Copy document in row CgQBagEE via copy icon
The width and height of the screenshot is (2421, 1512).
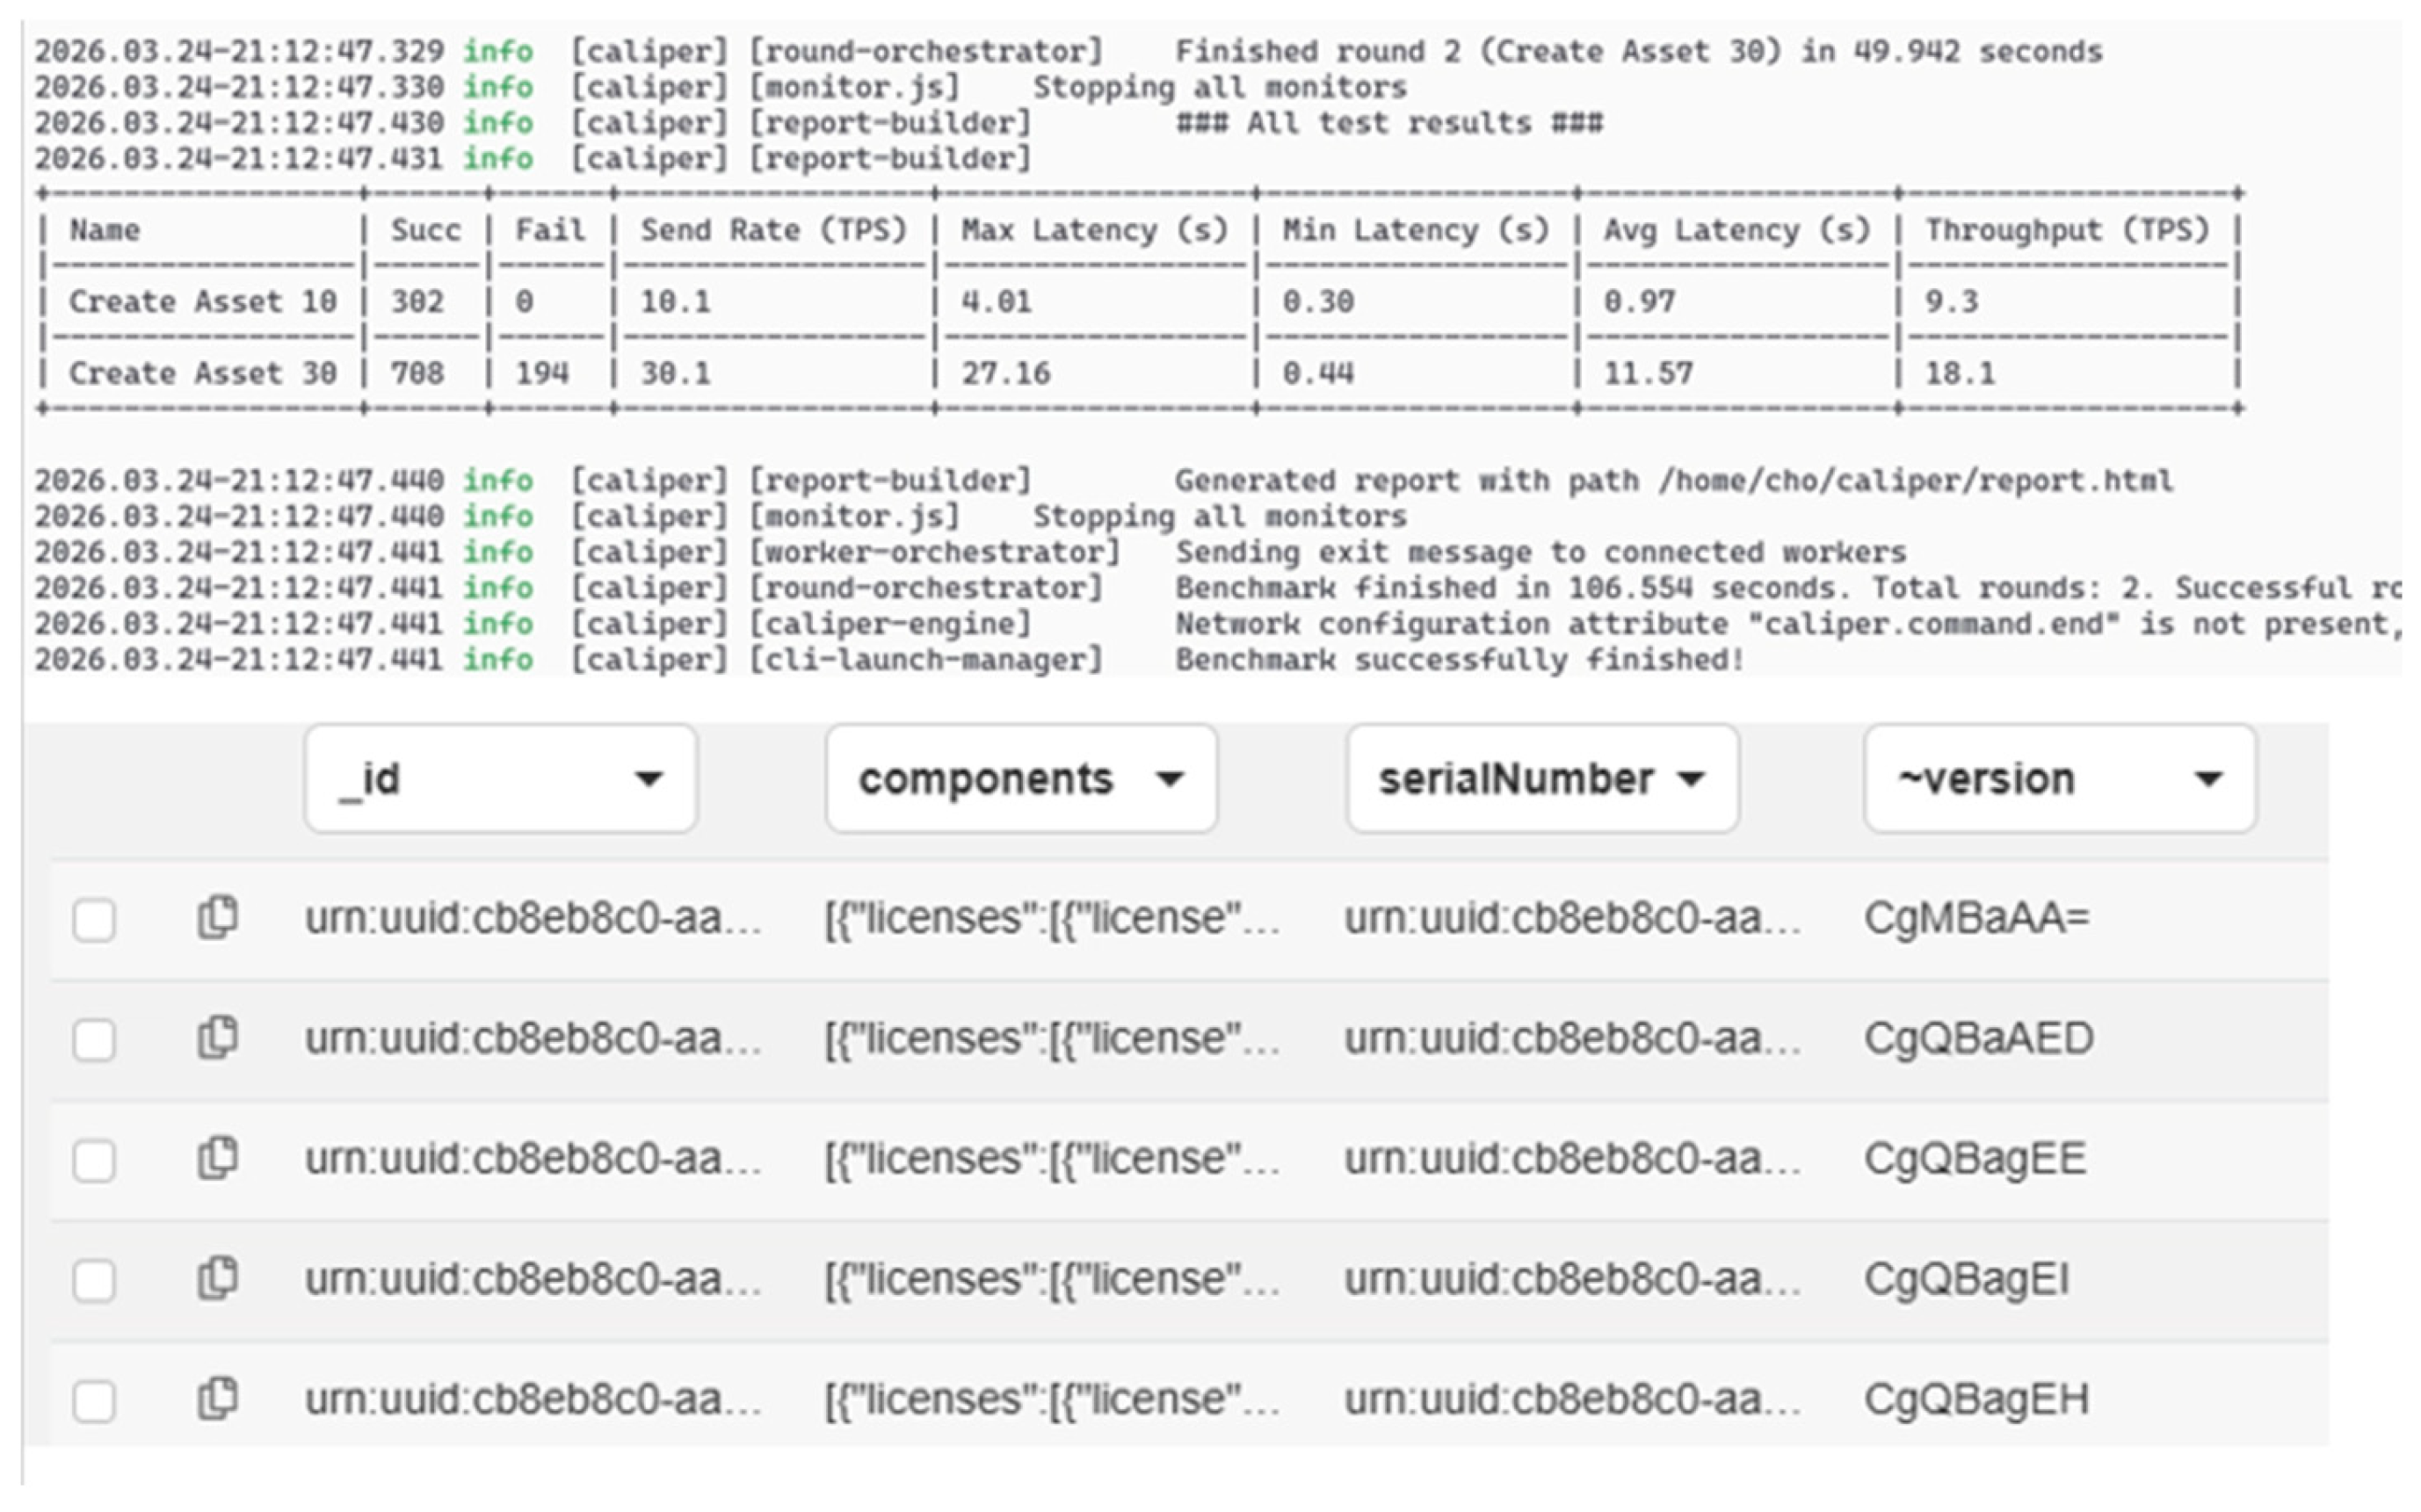coord(217,1157)
